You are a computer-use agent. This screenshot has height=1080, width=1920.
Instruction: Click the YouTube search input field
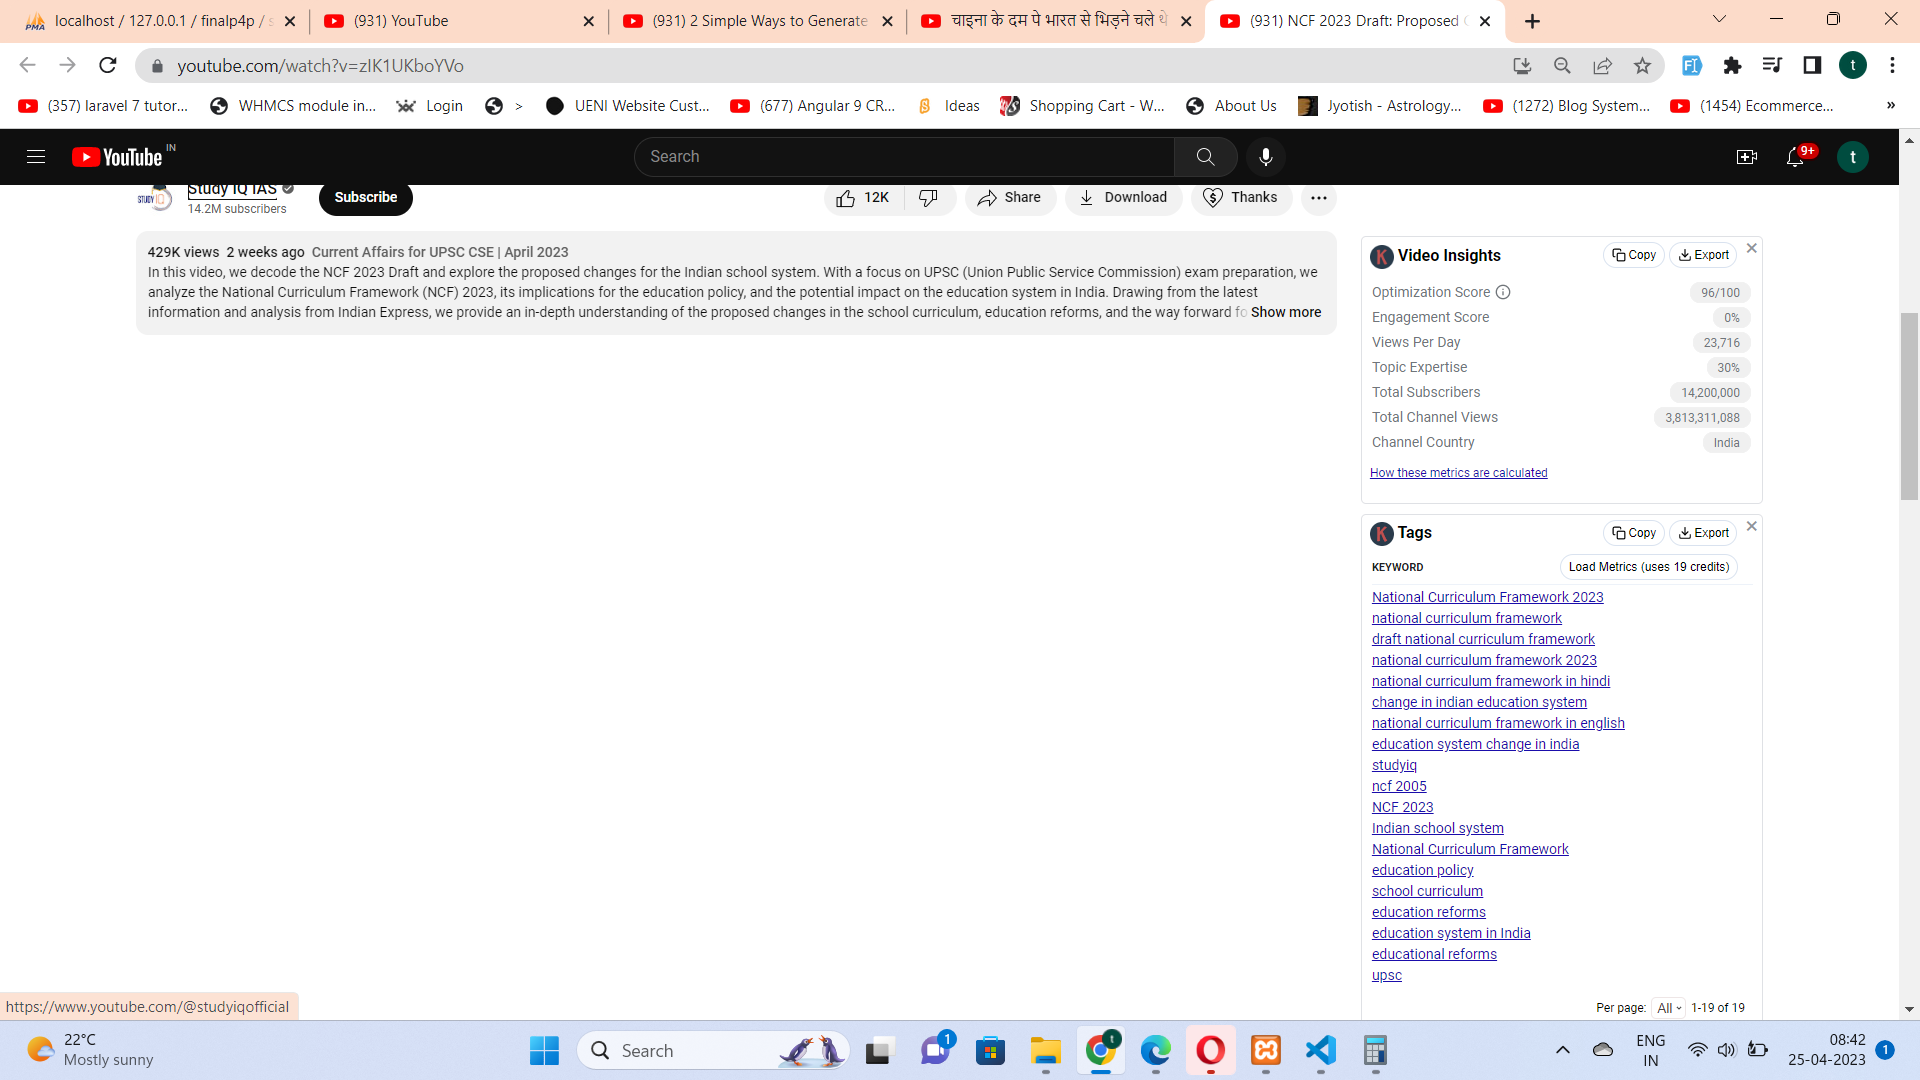pyautogui.click(x=905, y=157)
